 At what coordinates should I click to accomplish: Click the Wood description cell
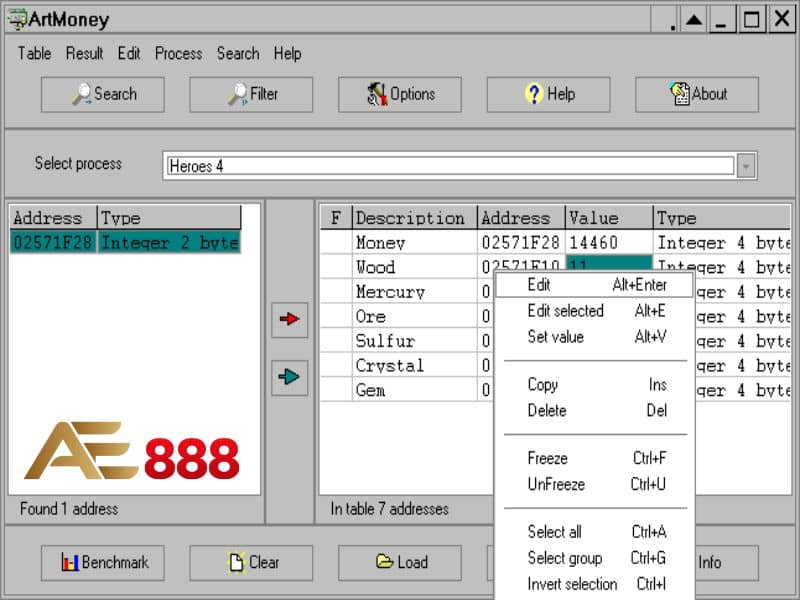414,267
